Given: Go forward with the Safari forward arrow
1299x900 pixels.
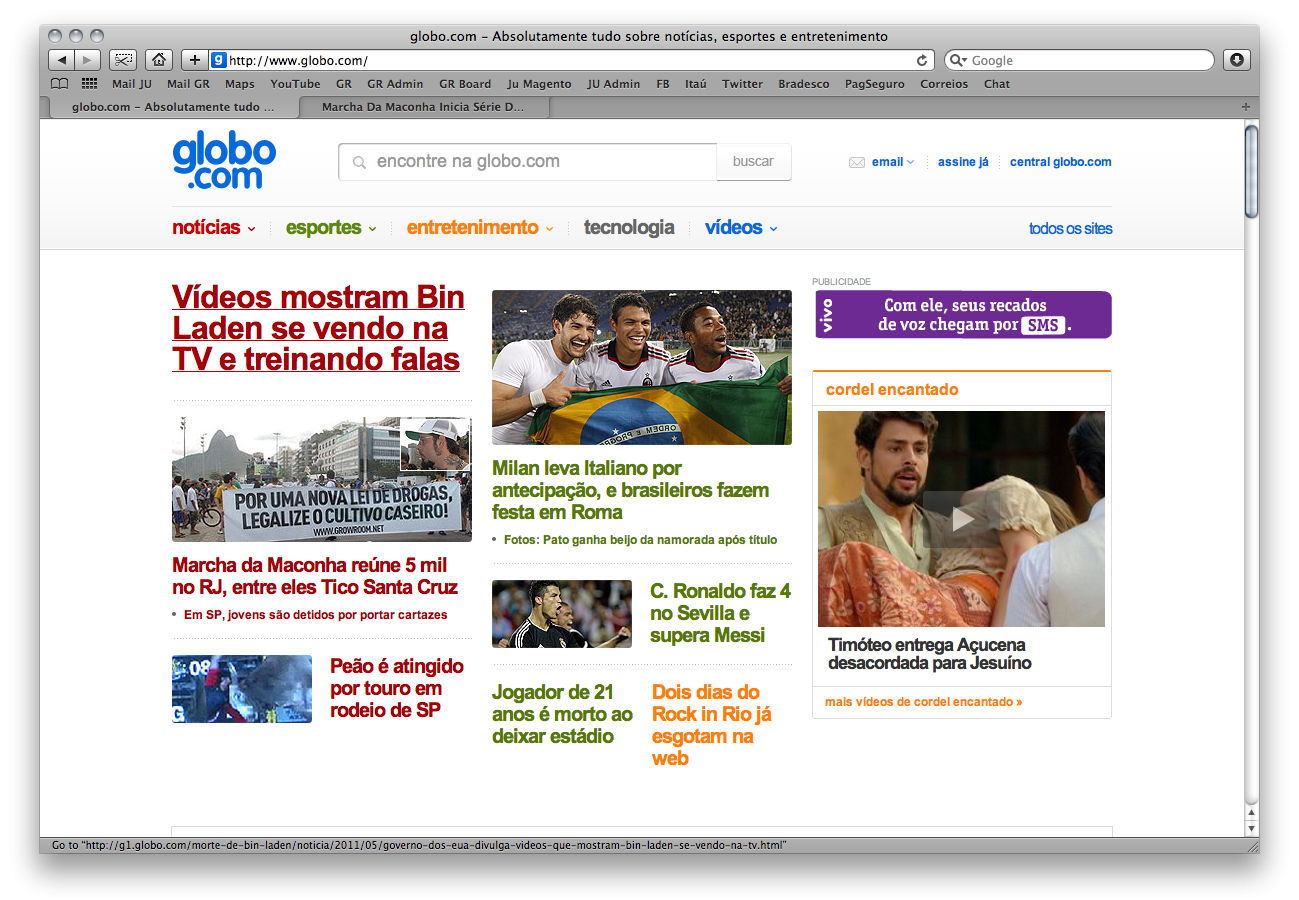Looking at the screenshot, I should pyautogui.click(x=88, y=60).
